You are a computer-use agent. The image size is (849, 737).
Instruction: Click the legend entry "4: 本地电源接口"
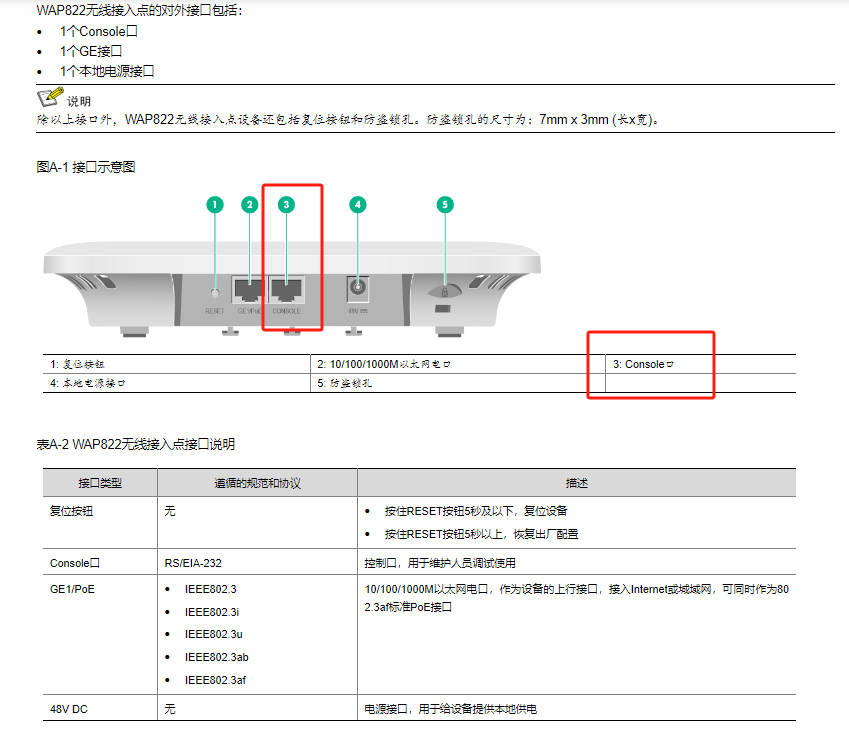tap(88, 383)
